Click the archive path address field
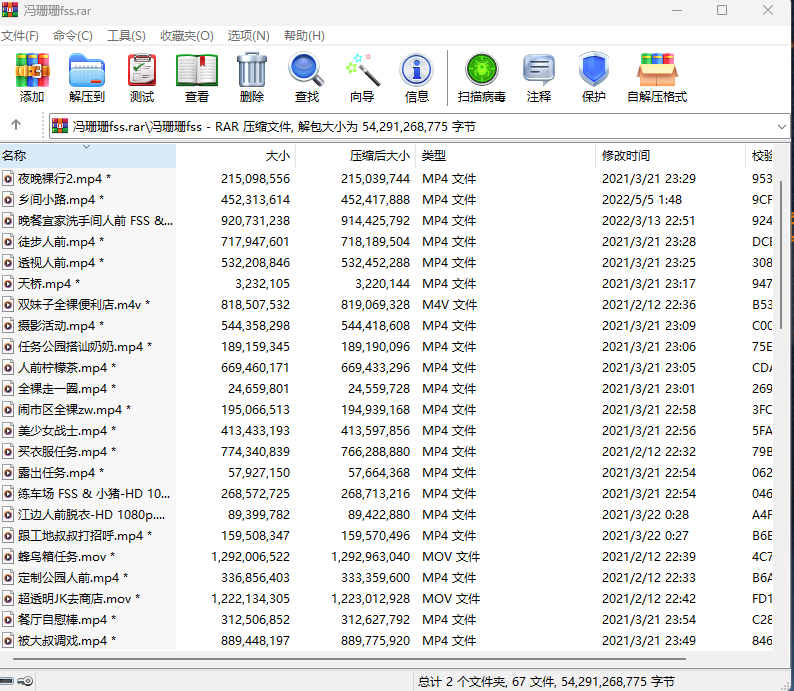 (x=419, y=127)
